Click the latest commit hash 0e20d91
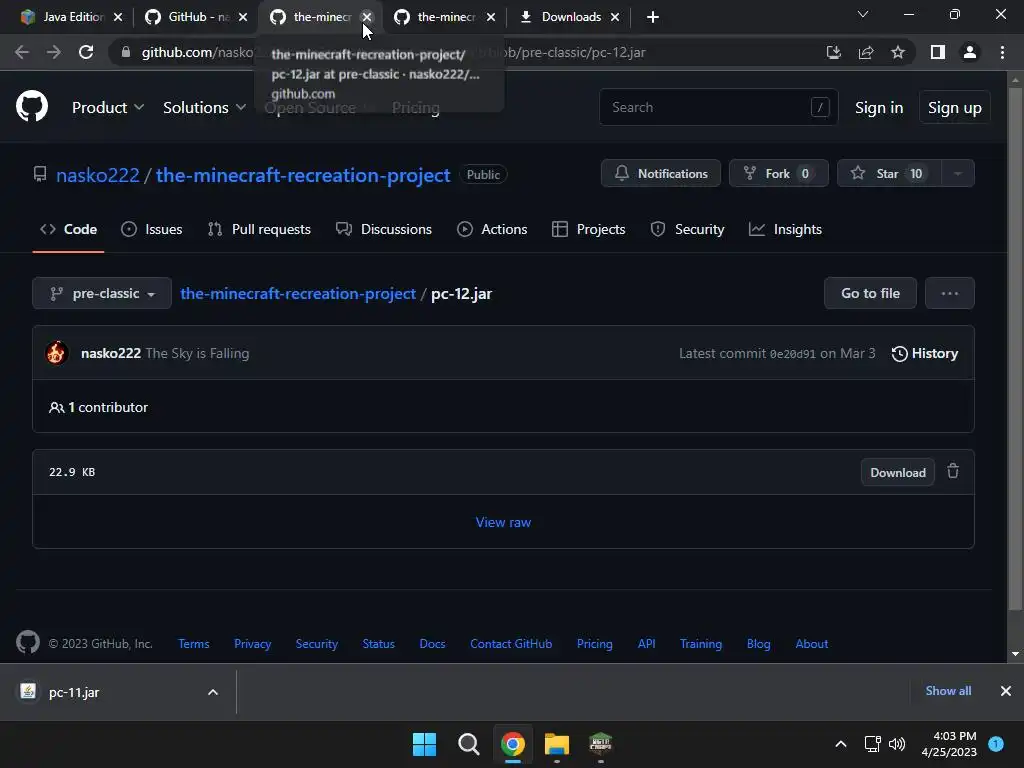The width and height of the screenshot is (1024, 768). click(792, 354)
